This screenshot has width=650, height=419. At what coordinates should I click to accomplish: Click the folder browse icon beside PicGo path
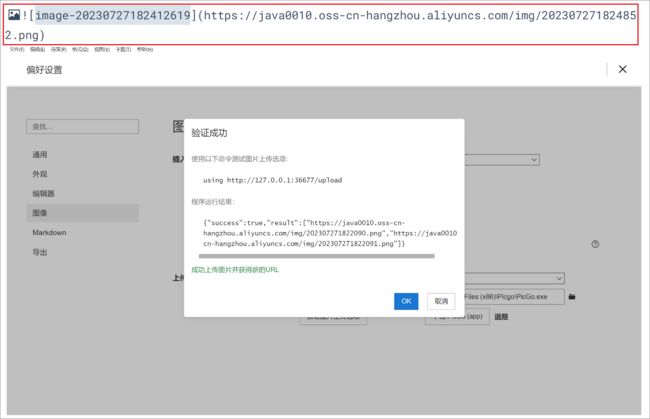point(572,297)
